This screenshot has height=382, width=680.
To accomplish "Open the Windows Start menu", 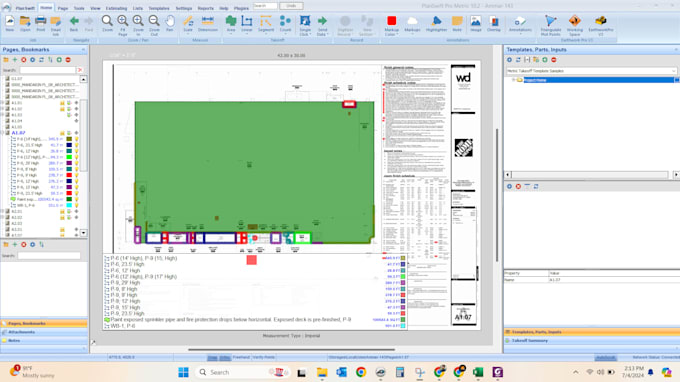I will (x=183, y=372).
